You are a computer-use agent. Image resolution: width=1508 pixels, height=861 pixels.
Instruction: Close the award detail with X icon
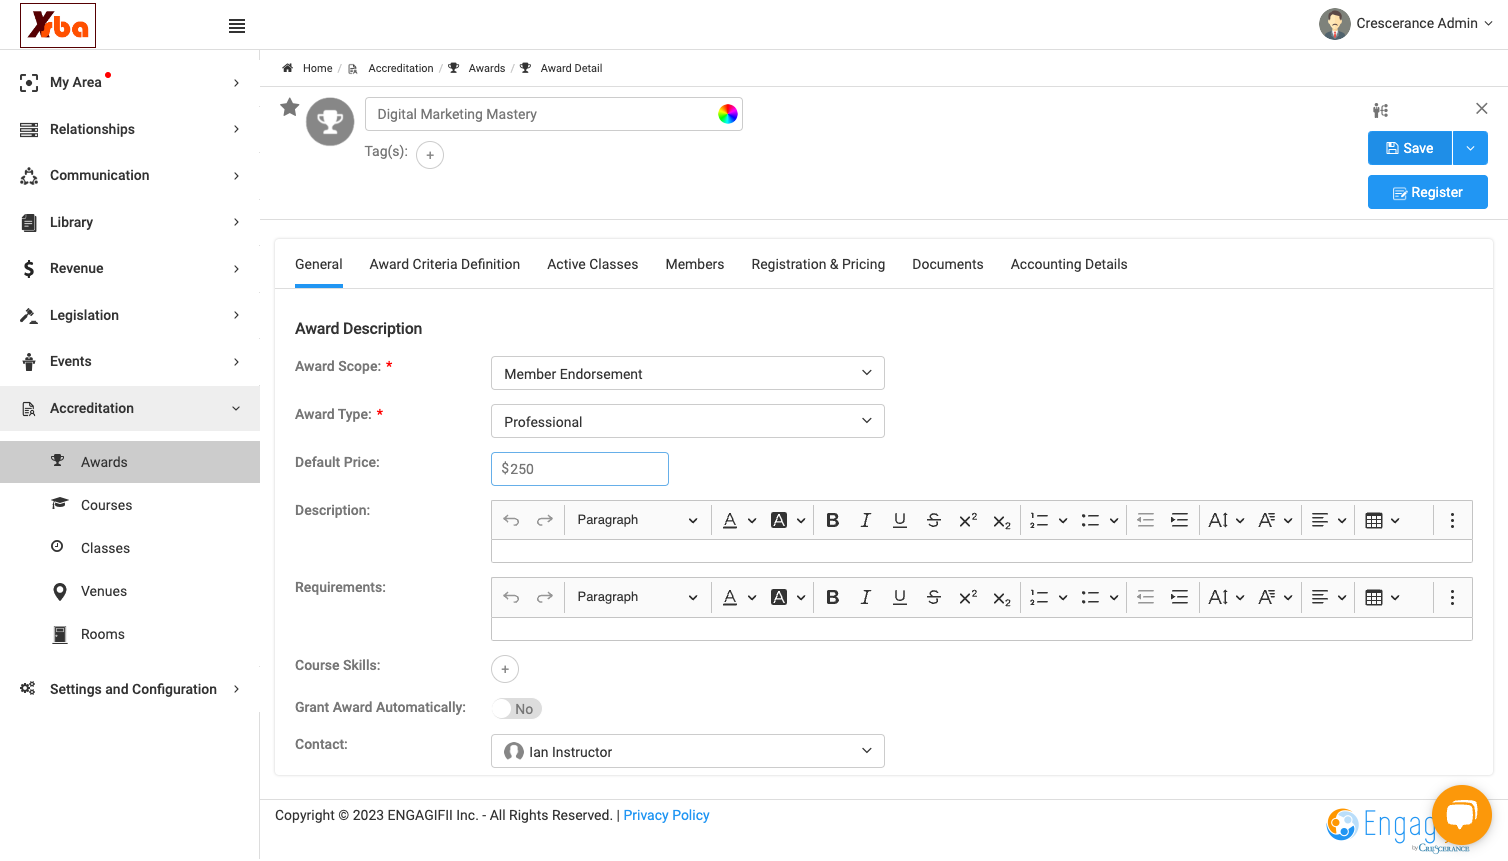tap(1482, 108)
